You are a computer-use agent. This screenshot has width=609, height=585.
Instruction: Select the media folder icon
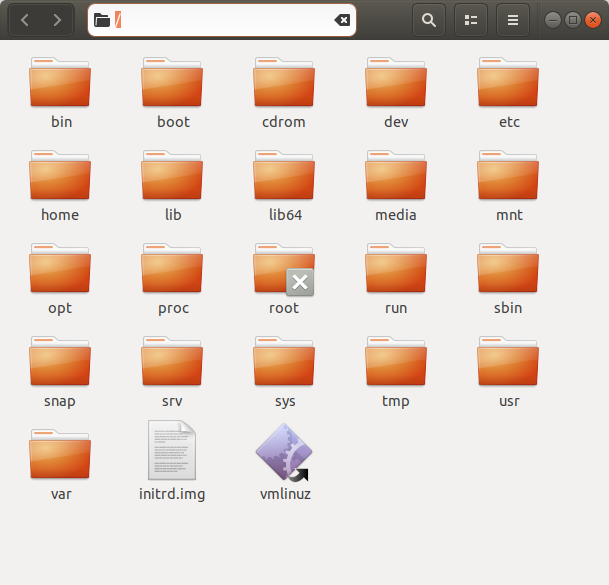(x=396, y=175)
